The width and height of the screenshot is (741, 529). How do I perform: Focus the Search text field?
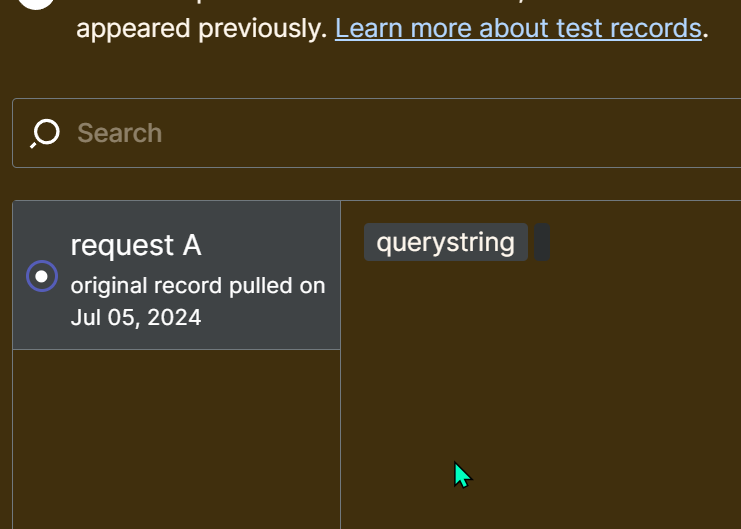click(x=377, y=133)
